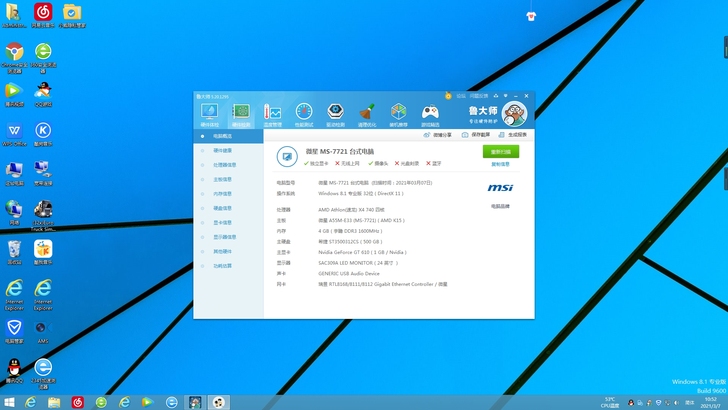This screenshot has height=410, width=728.
Task: Click the round computer icon beside MS-7721 title
Action: (287, 156)
